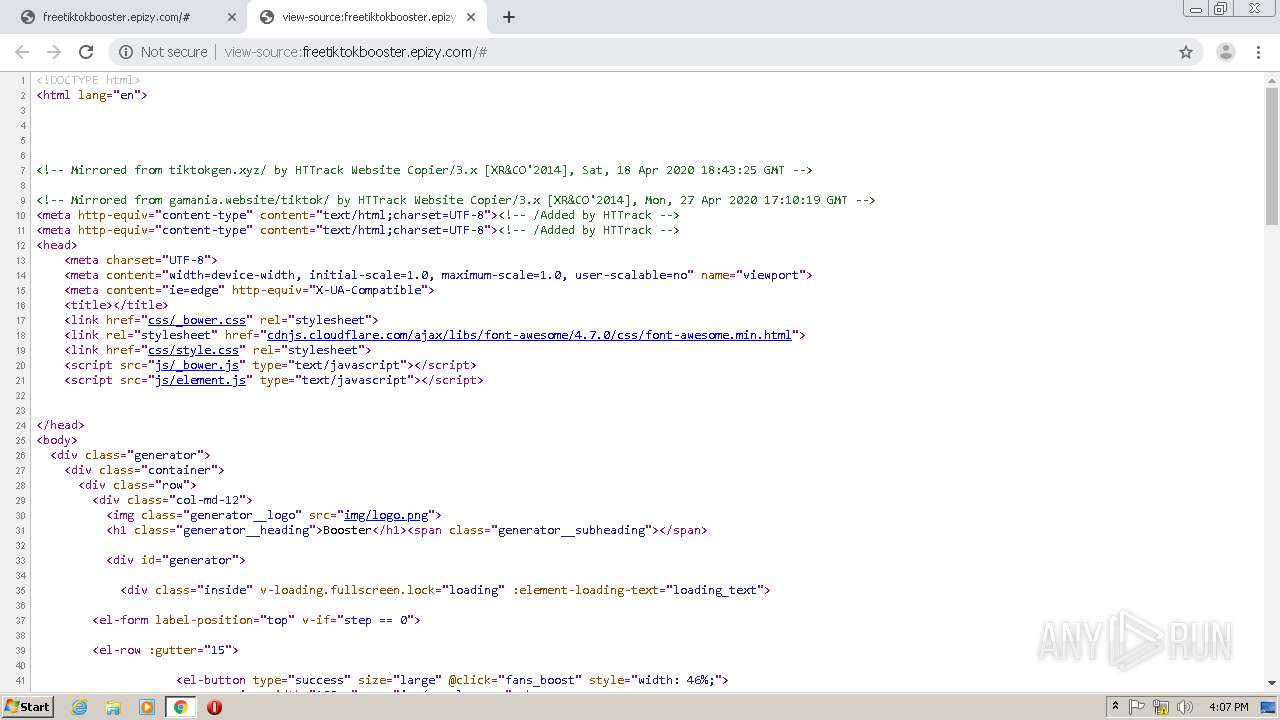Open the network tray icon
Screen dimensions: 1280x720
[x=1162, y=707]
